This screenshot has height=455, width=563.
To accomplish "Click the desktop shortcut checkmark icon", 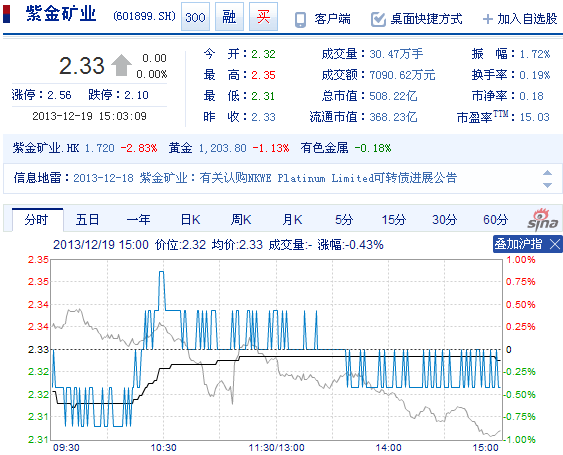I will click(x=378, y=19).
